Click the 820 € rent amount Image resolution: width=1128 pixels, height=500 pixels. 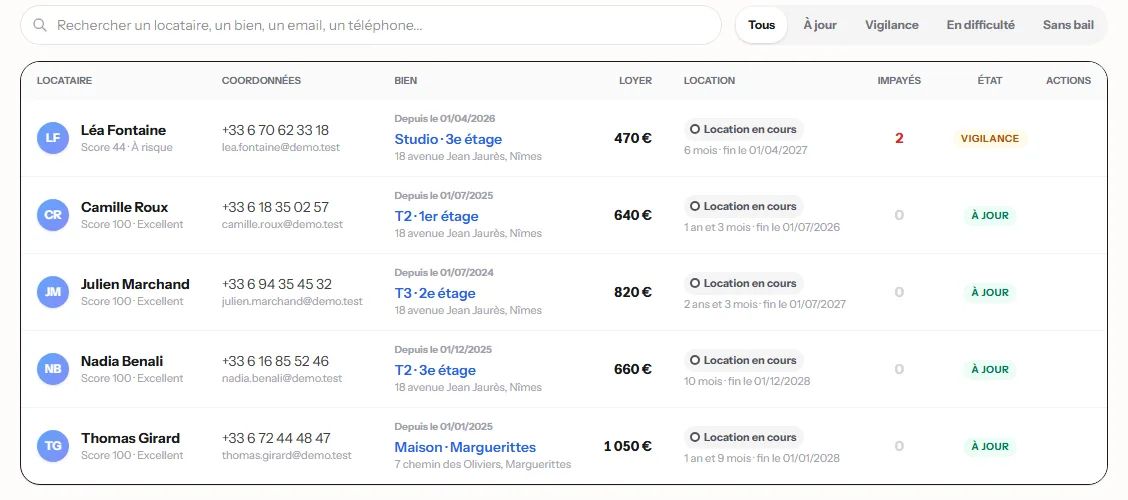[633, 292]
